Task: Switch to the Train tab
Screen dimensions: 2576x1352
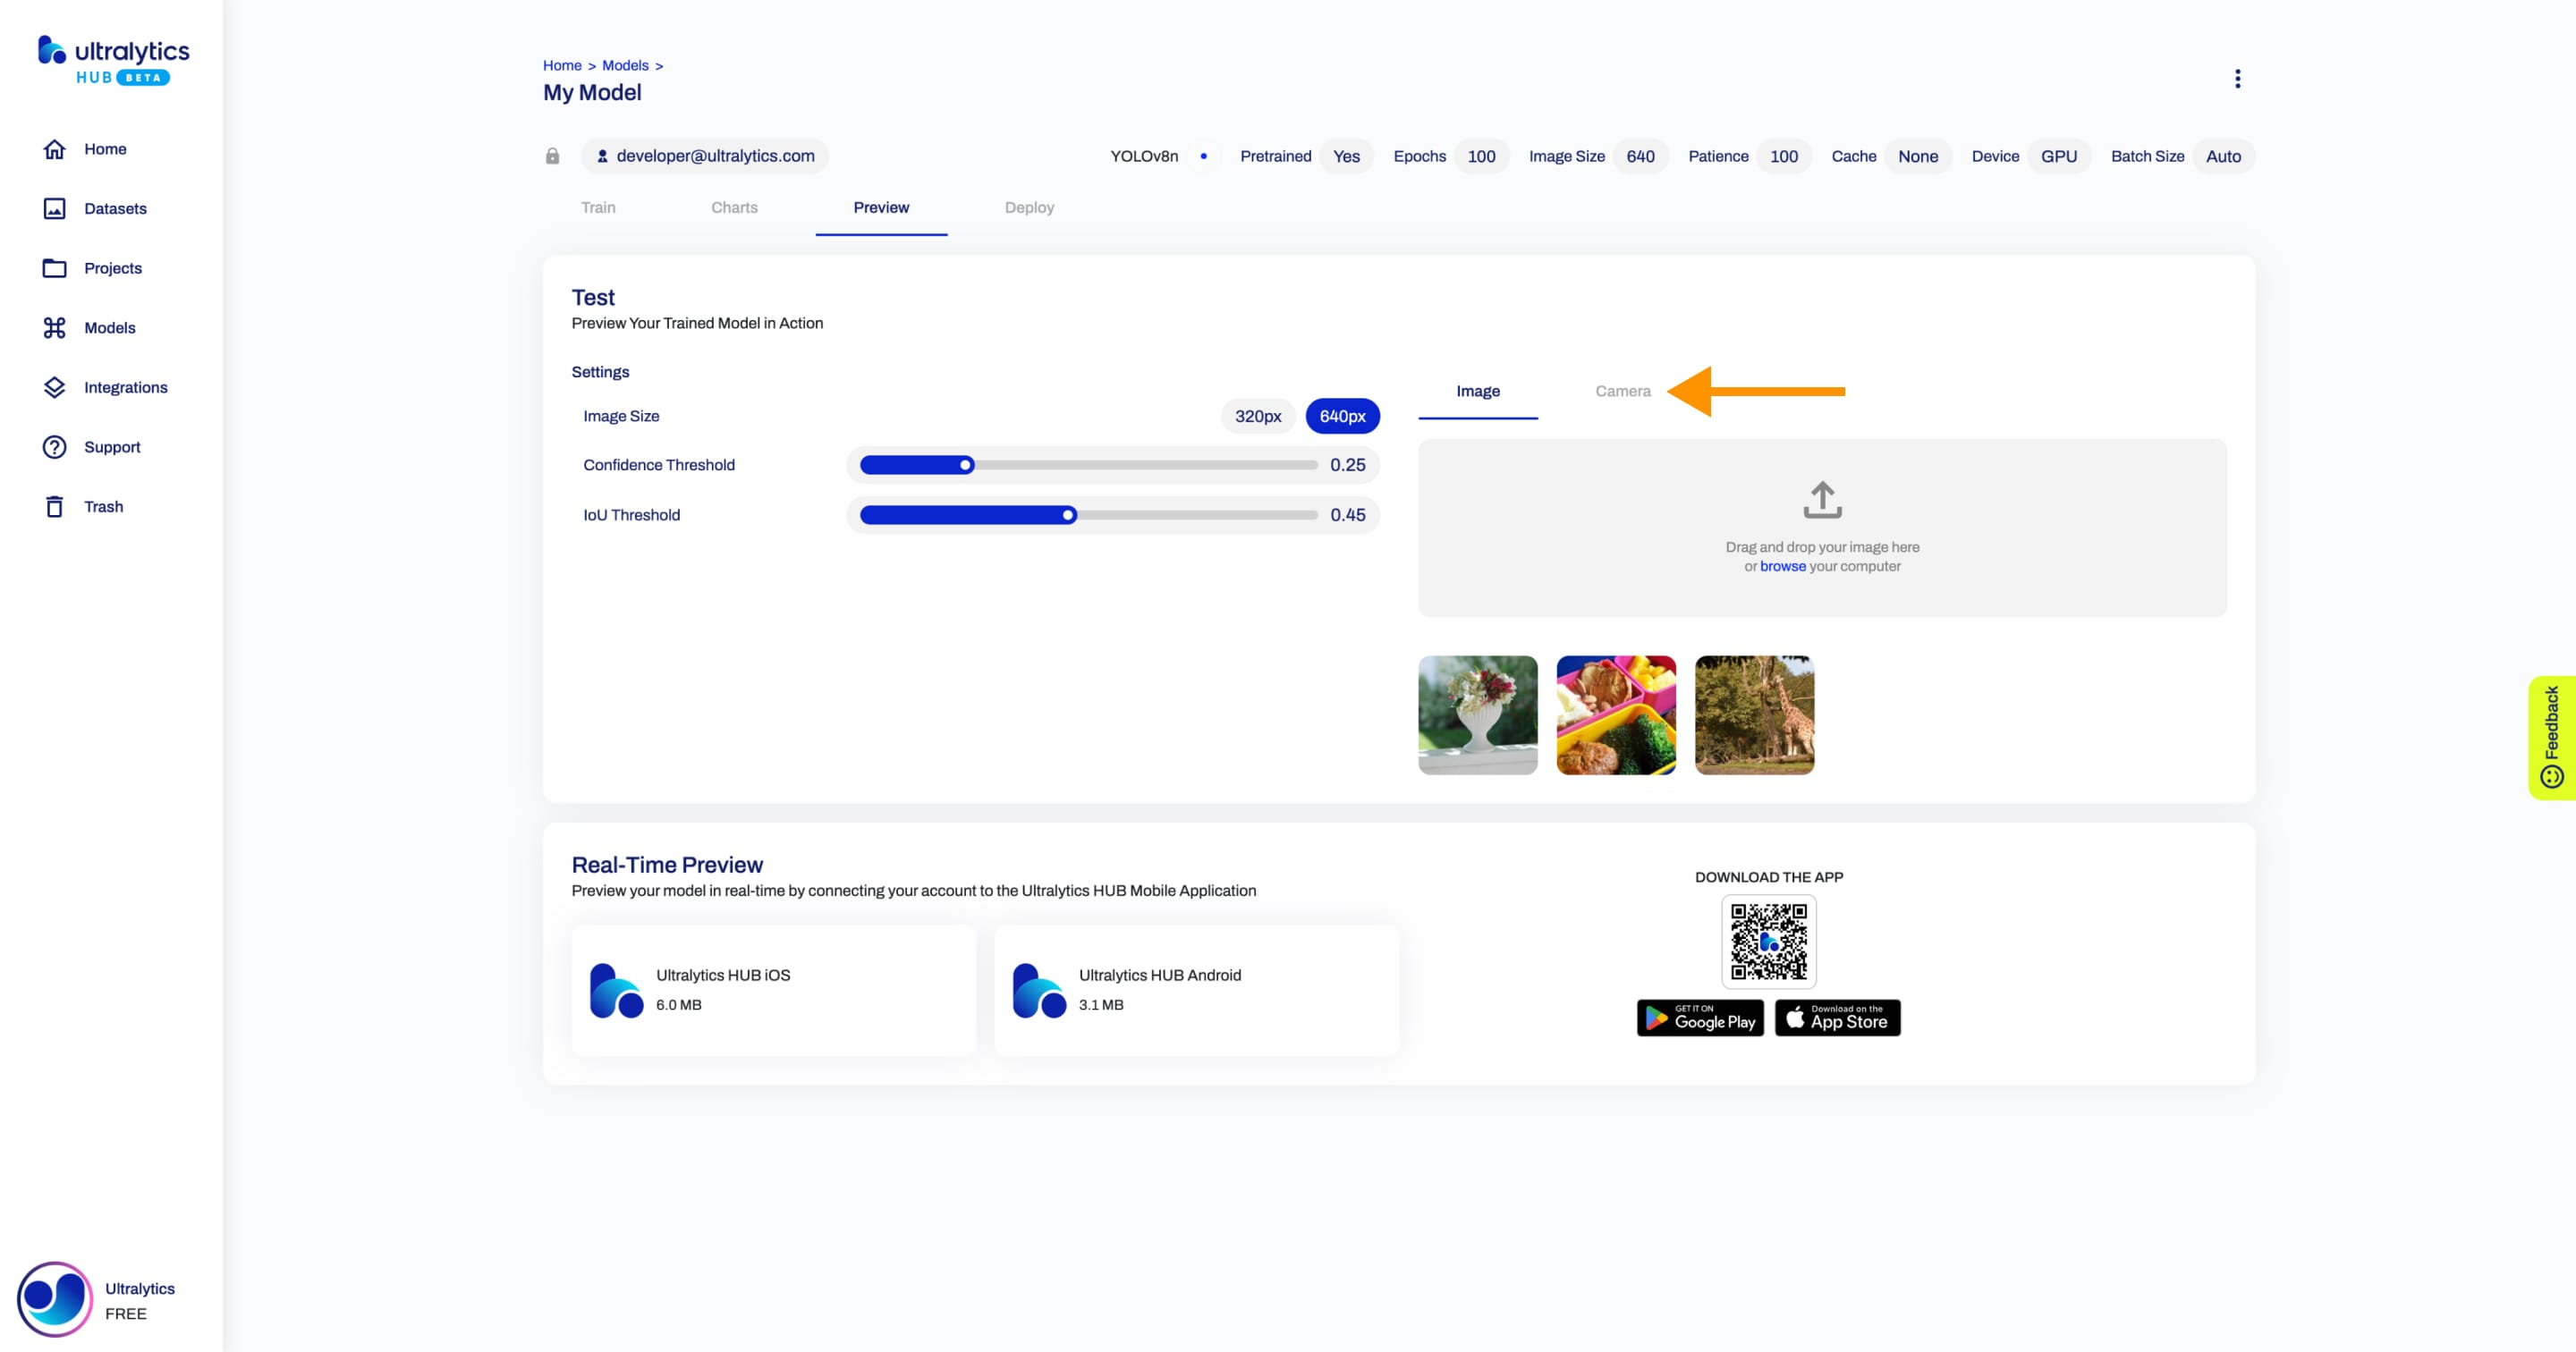Action: tap(598, 206)
